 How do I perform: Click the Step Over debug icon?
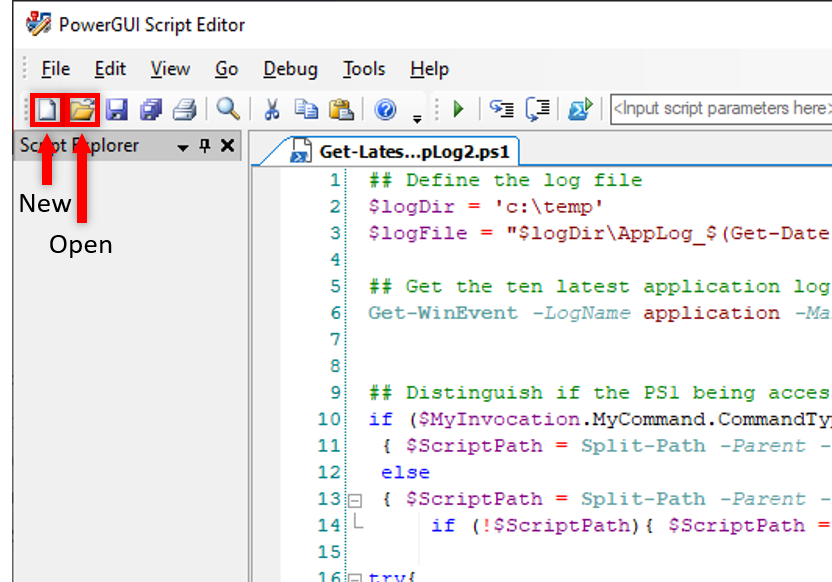[x=538, y=109]
